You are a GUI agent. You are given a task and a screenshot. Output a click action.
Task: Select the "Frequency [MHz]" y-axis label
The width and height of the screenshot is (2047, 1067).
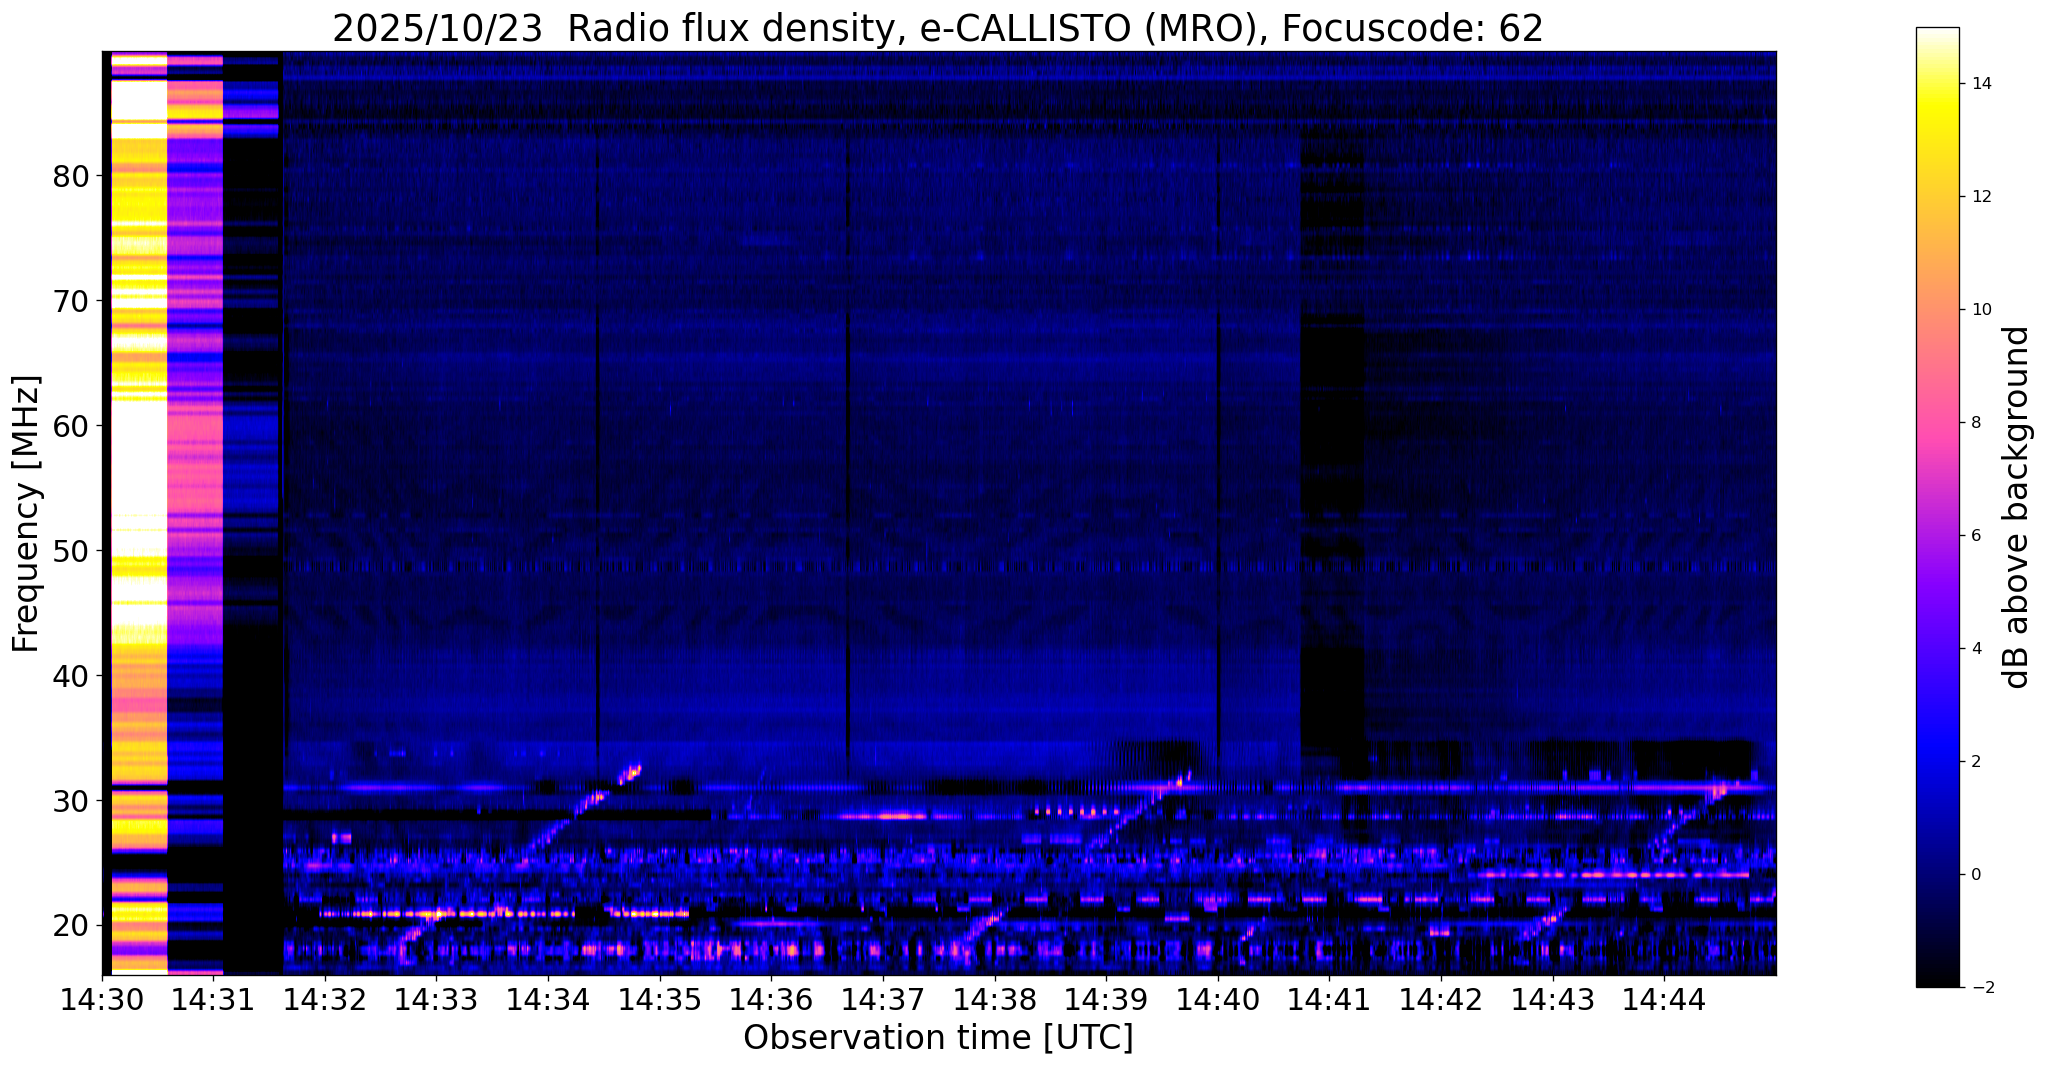26,514
